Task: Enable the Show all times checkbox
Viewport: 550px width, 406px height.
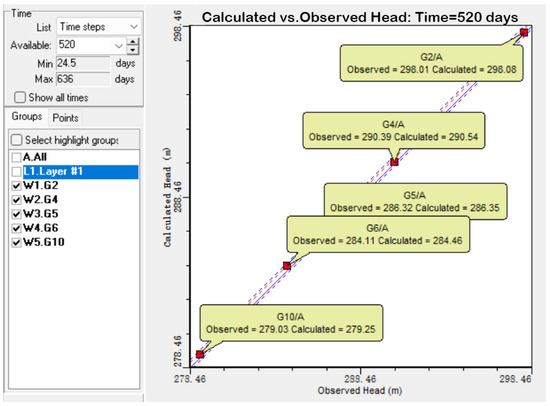Action: click(20, 97)
